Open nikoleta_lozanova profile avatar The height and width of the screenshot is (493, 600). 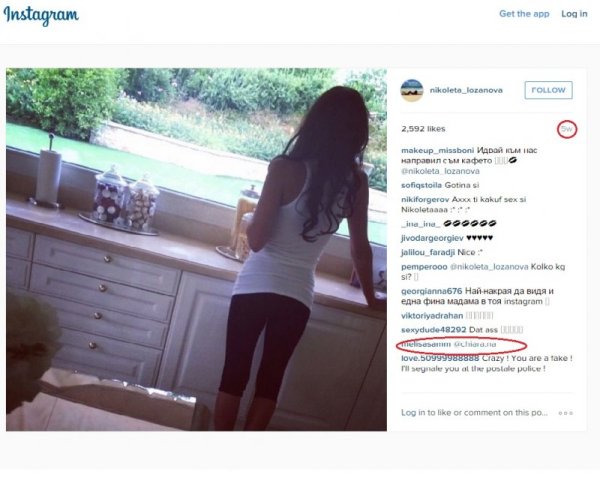412,90
